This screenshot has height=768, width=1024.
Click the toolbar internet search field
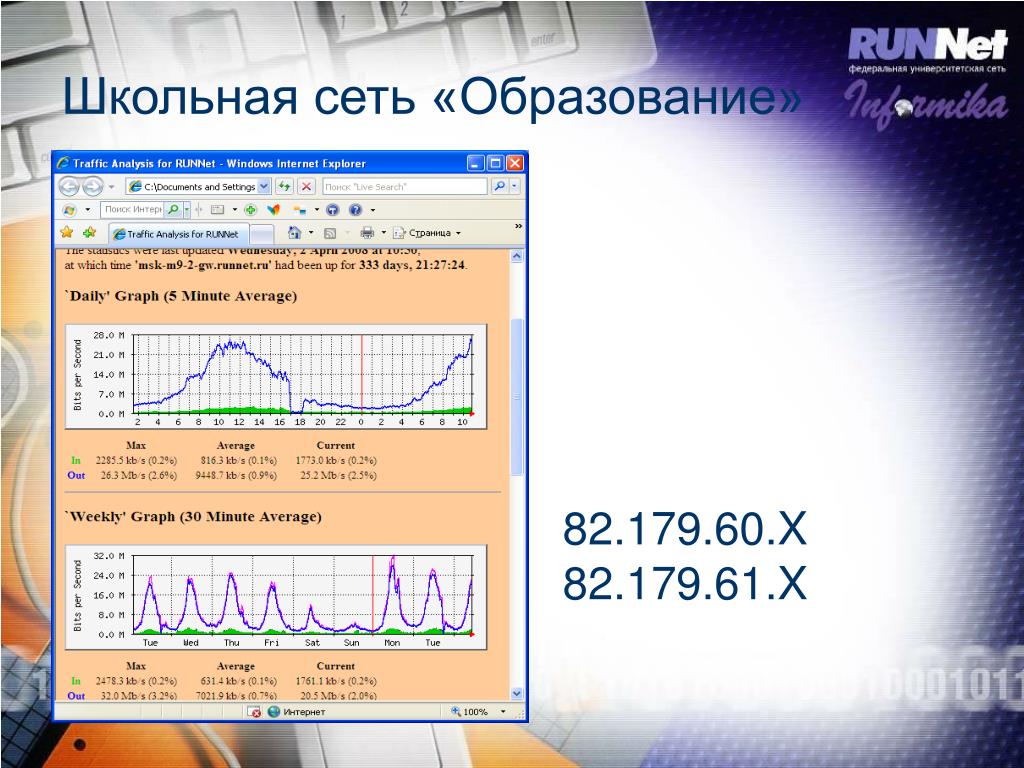click(x=132, y=210)
